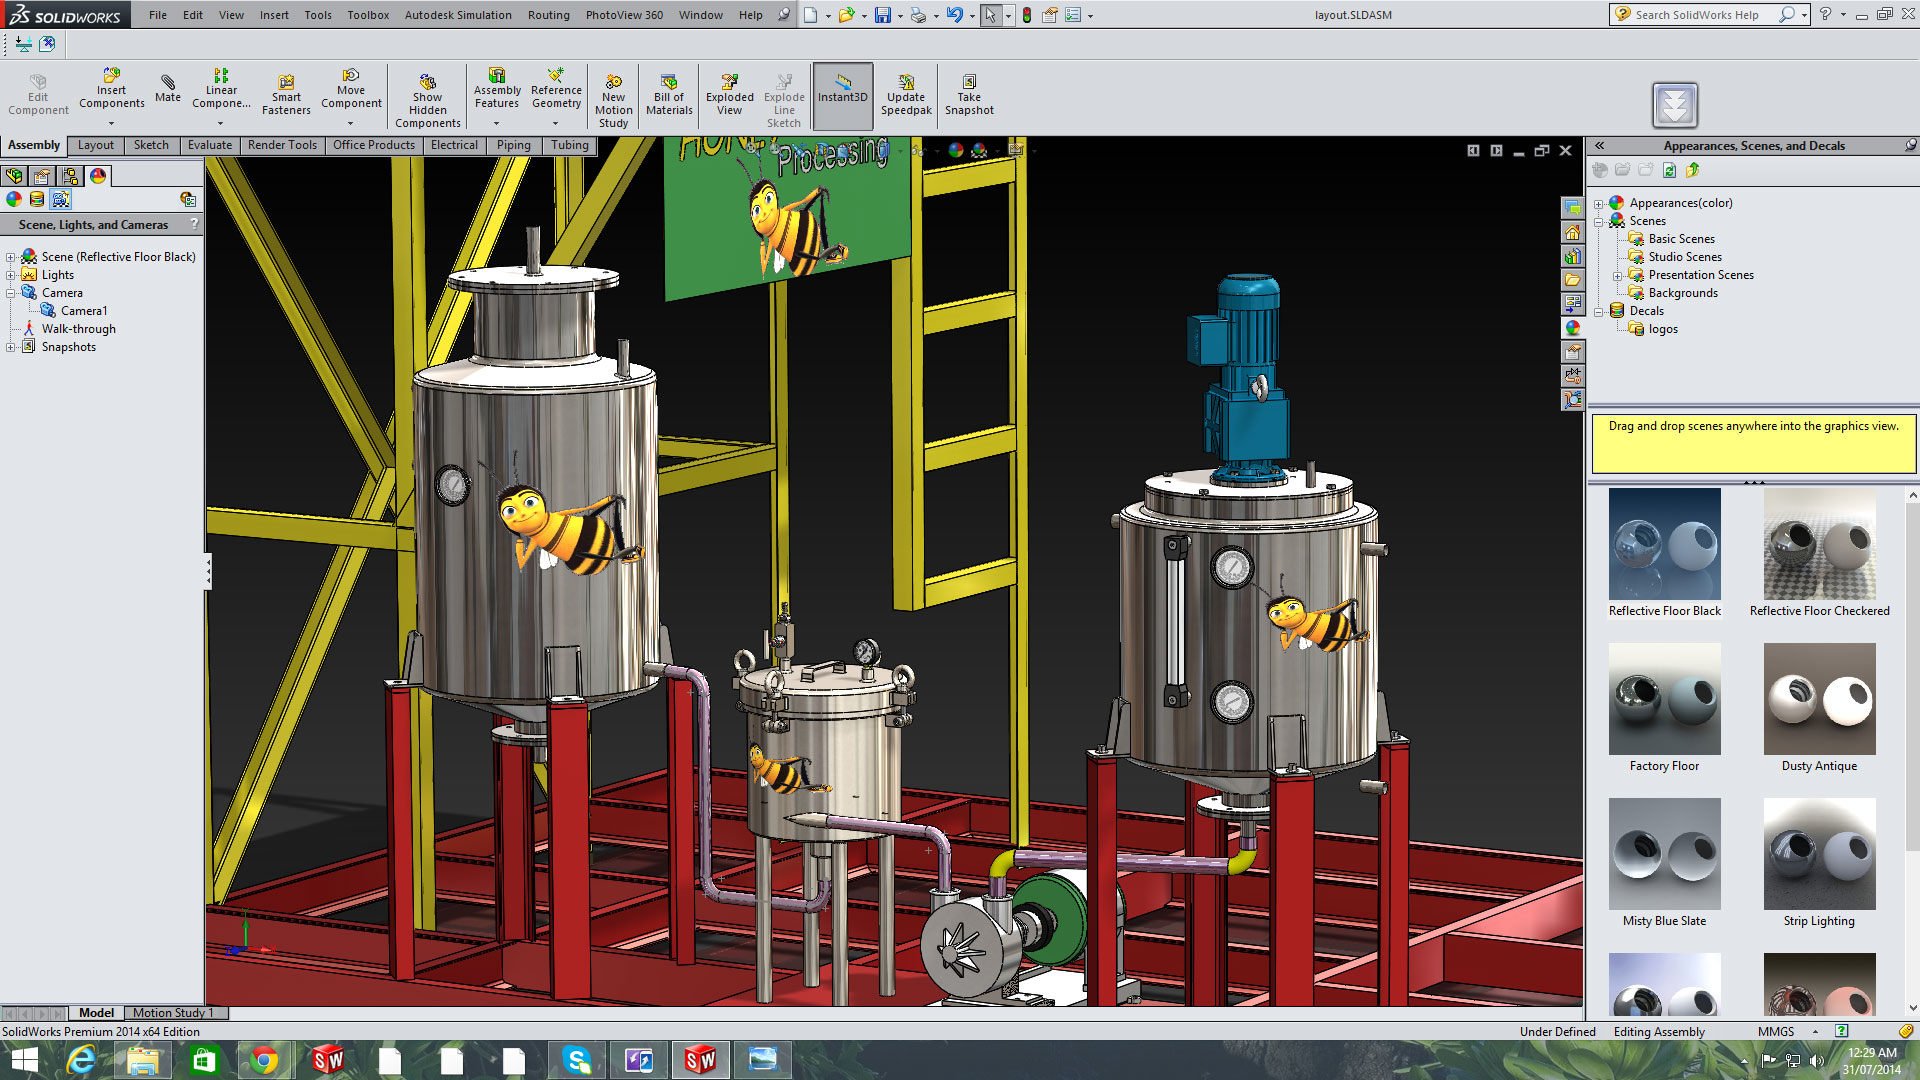Open the PhotoView 360 menu

point(624,15)
